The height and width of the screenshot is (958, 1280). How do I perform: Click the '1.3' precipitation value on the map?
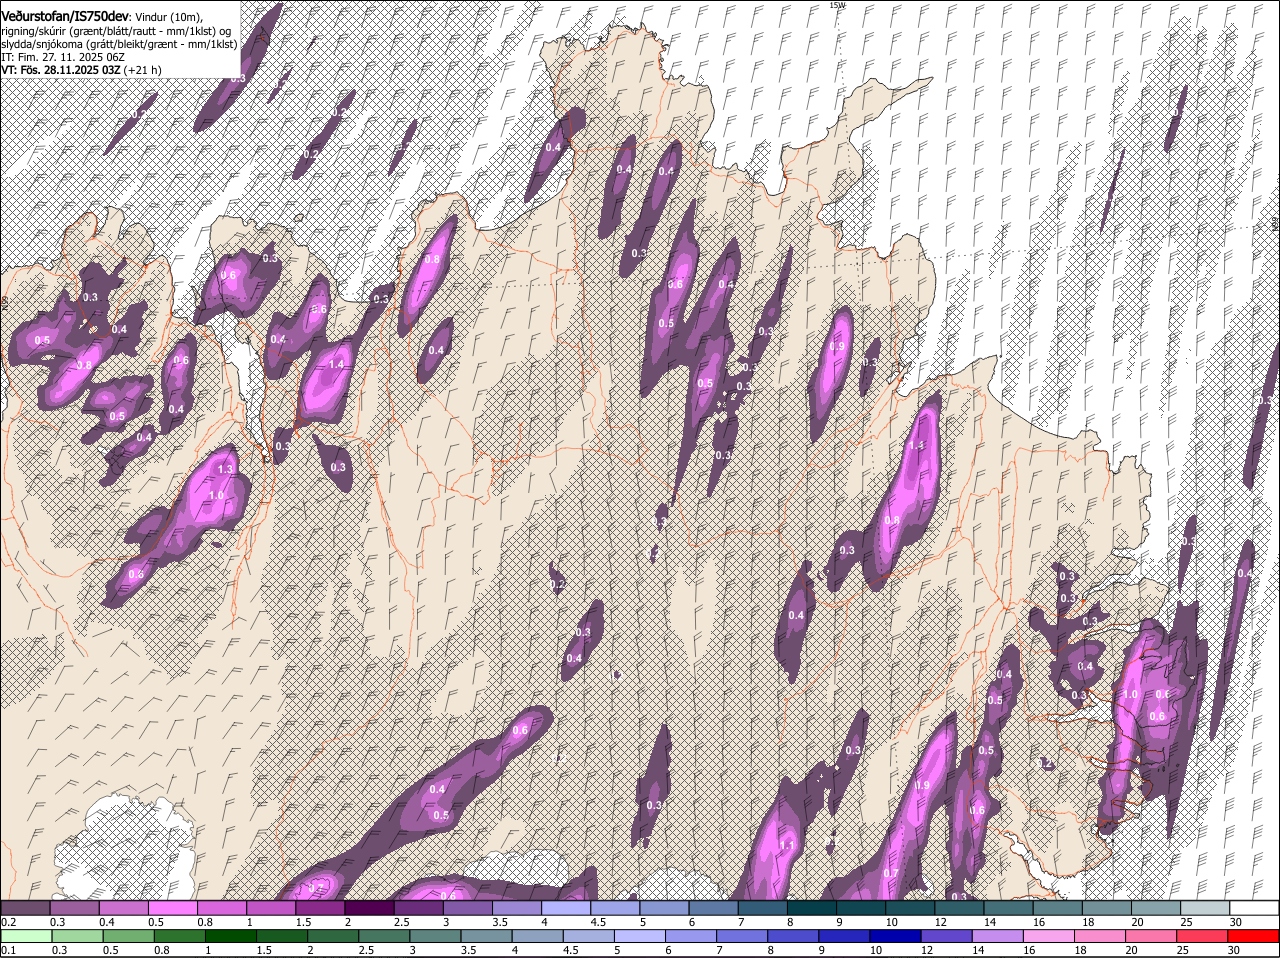point(225,469)
